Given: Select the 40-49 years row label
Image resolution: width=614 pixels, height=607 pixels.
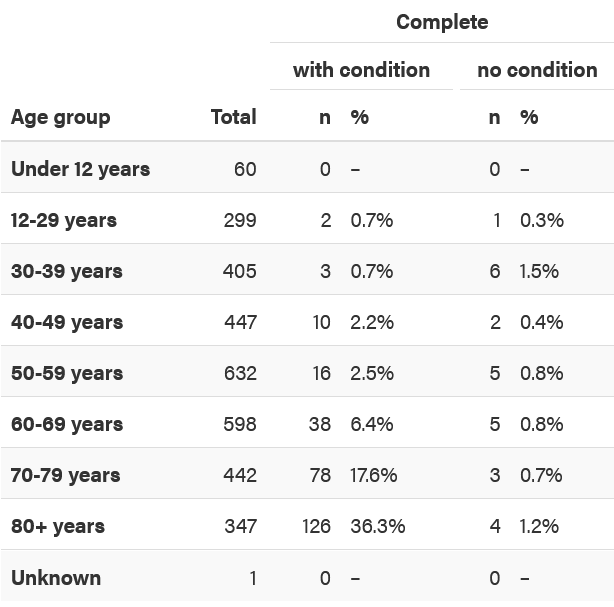Looking at the screenshot, I should coord(67,322).
